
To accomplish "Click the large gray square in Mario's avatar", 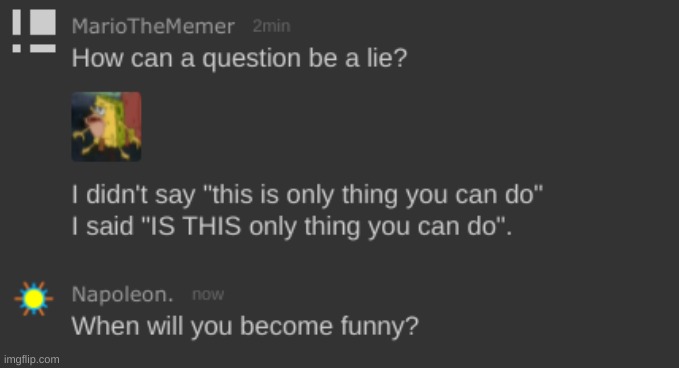I will [43, 22].
